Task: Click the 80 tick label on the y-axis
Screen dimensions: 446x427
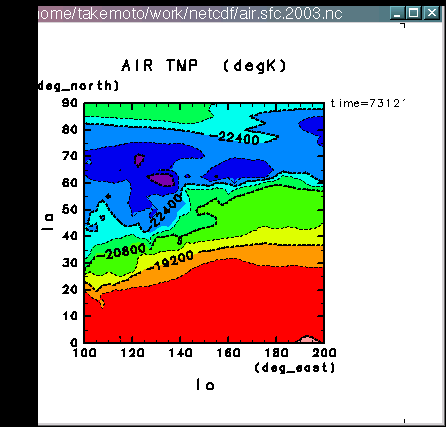Action: pos(70,129)
